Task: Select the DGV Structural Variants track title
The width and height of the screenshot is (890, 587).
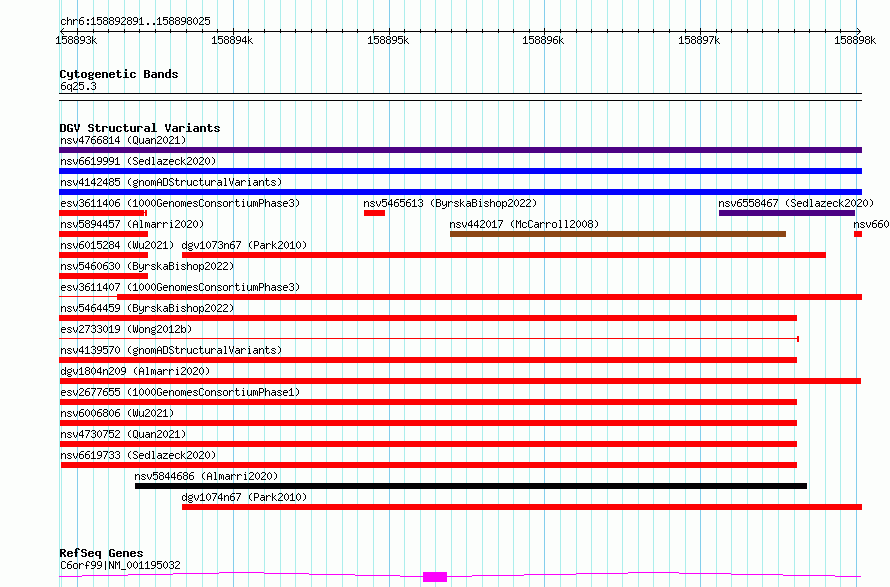Action: pyautogui.click(x=140, y=128)
